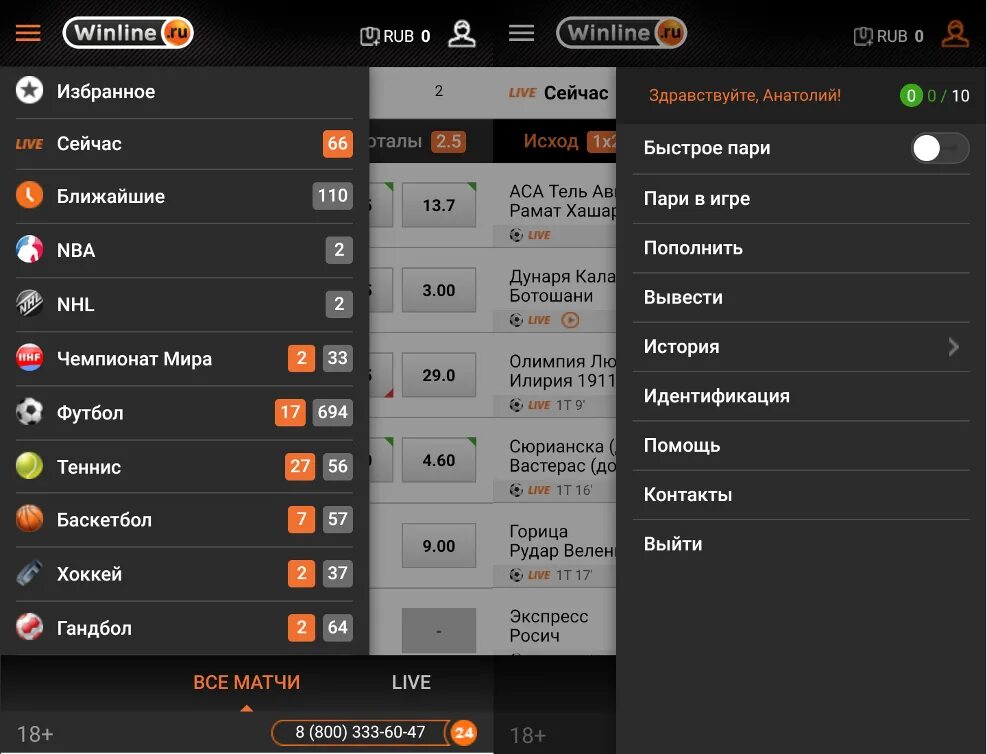Viewport: 987px width, 754px height.
Task: Open the Избранное star icon
Action: (x=29, y=91)
